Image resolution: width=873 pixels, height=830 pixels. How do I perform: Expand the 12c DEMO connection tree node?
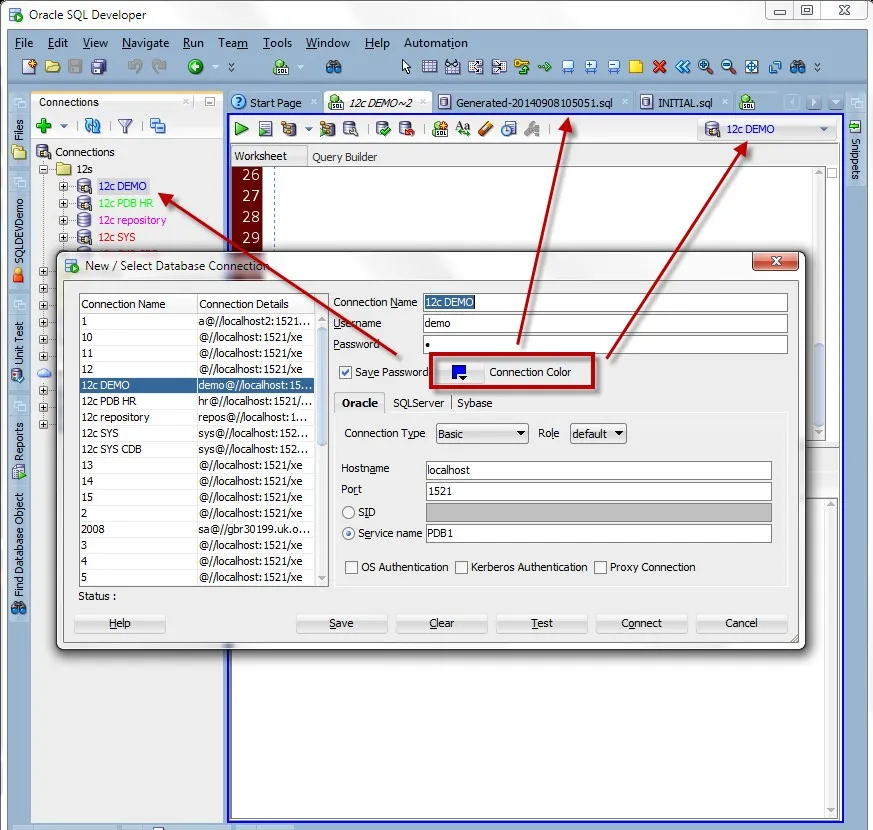coord(63,186)
